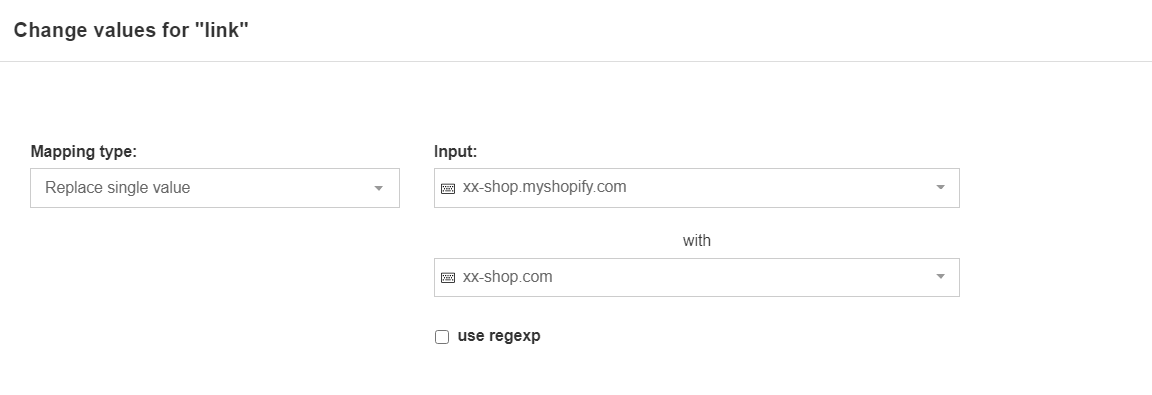Click the "use regexp" label text
This screenshot has height=395, width=1152.
tap(499, 336)
